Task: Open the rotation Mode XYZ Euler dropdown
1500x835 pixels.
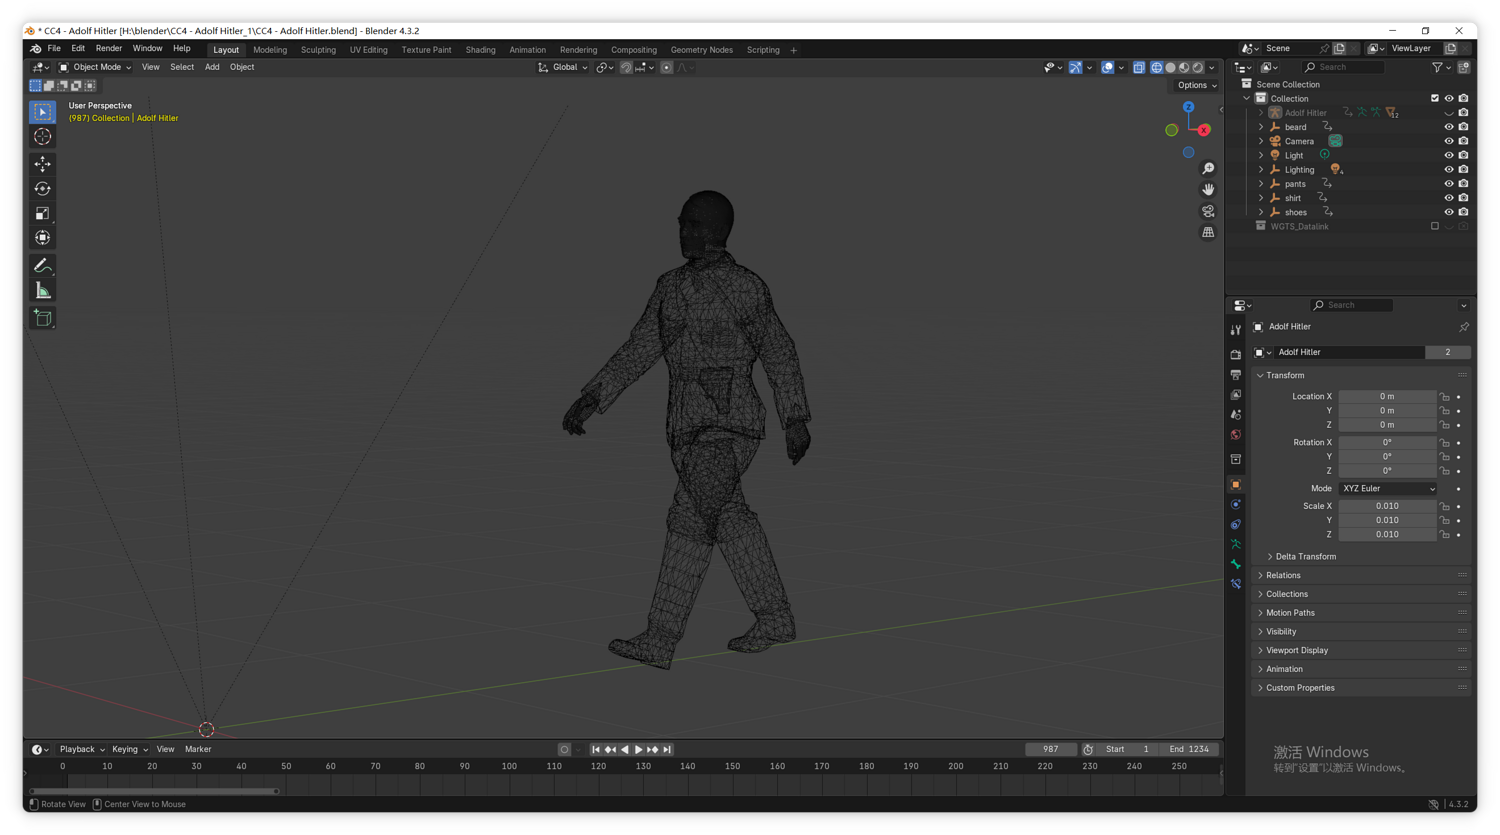Action: (x=1388, y=489)
